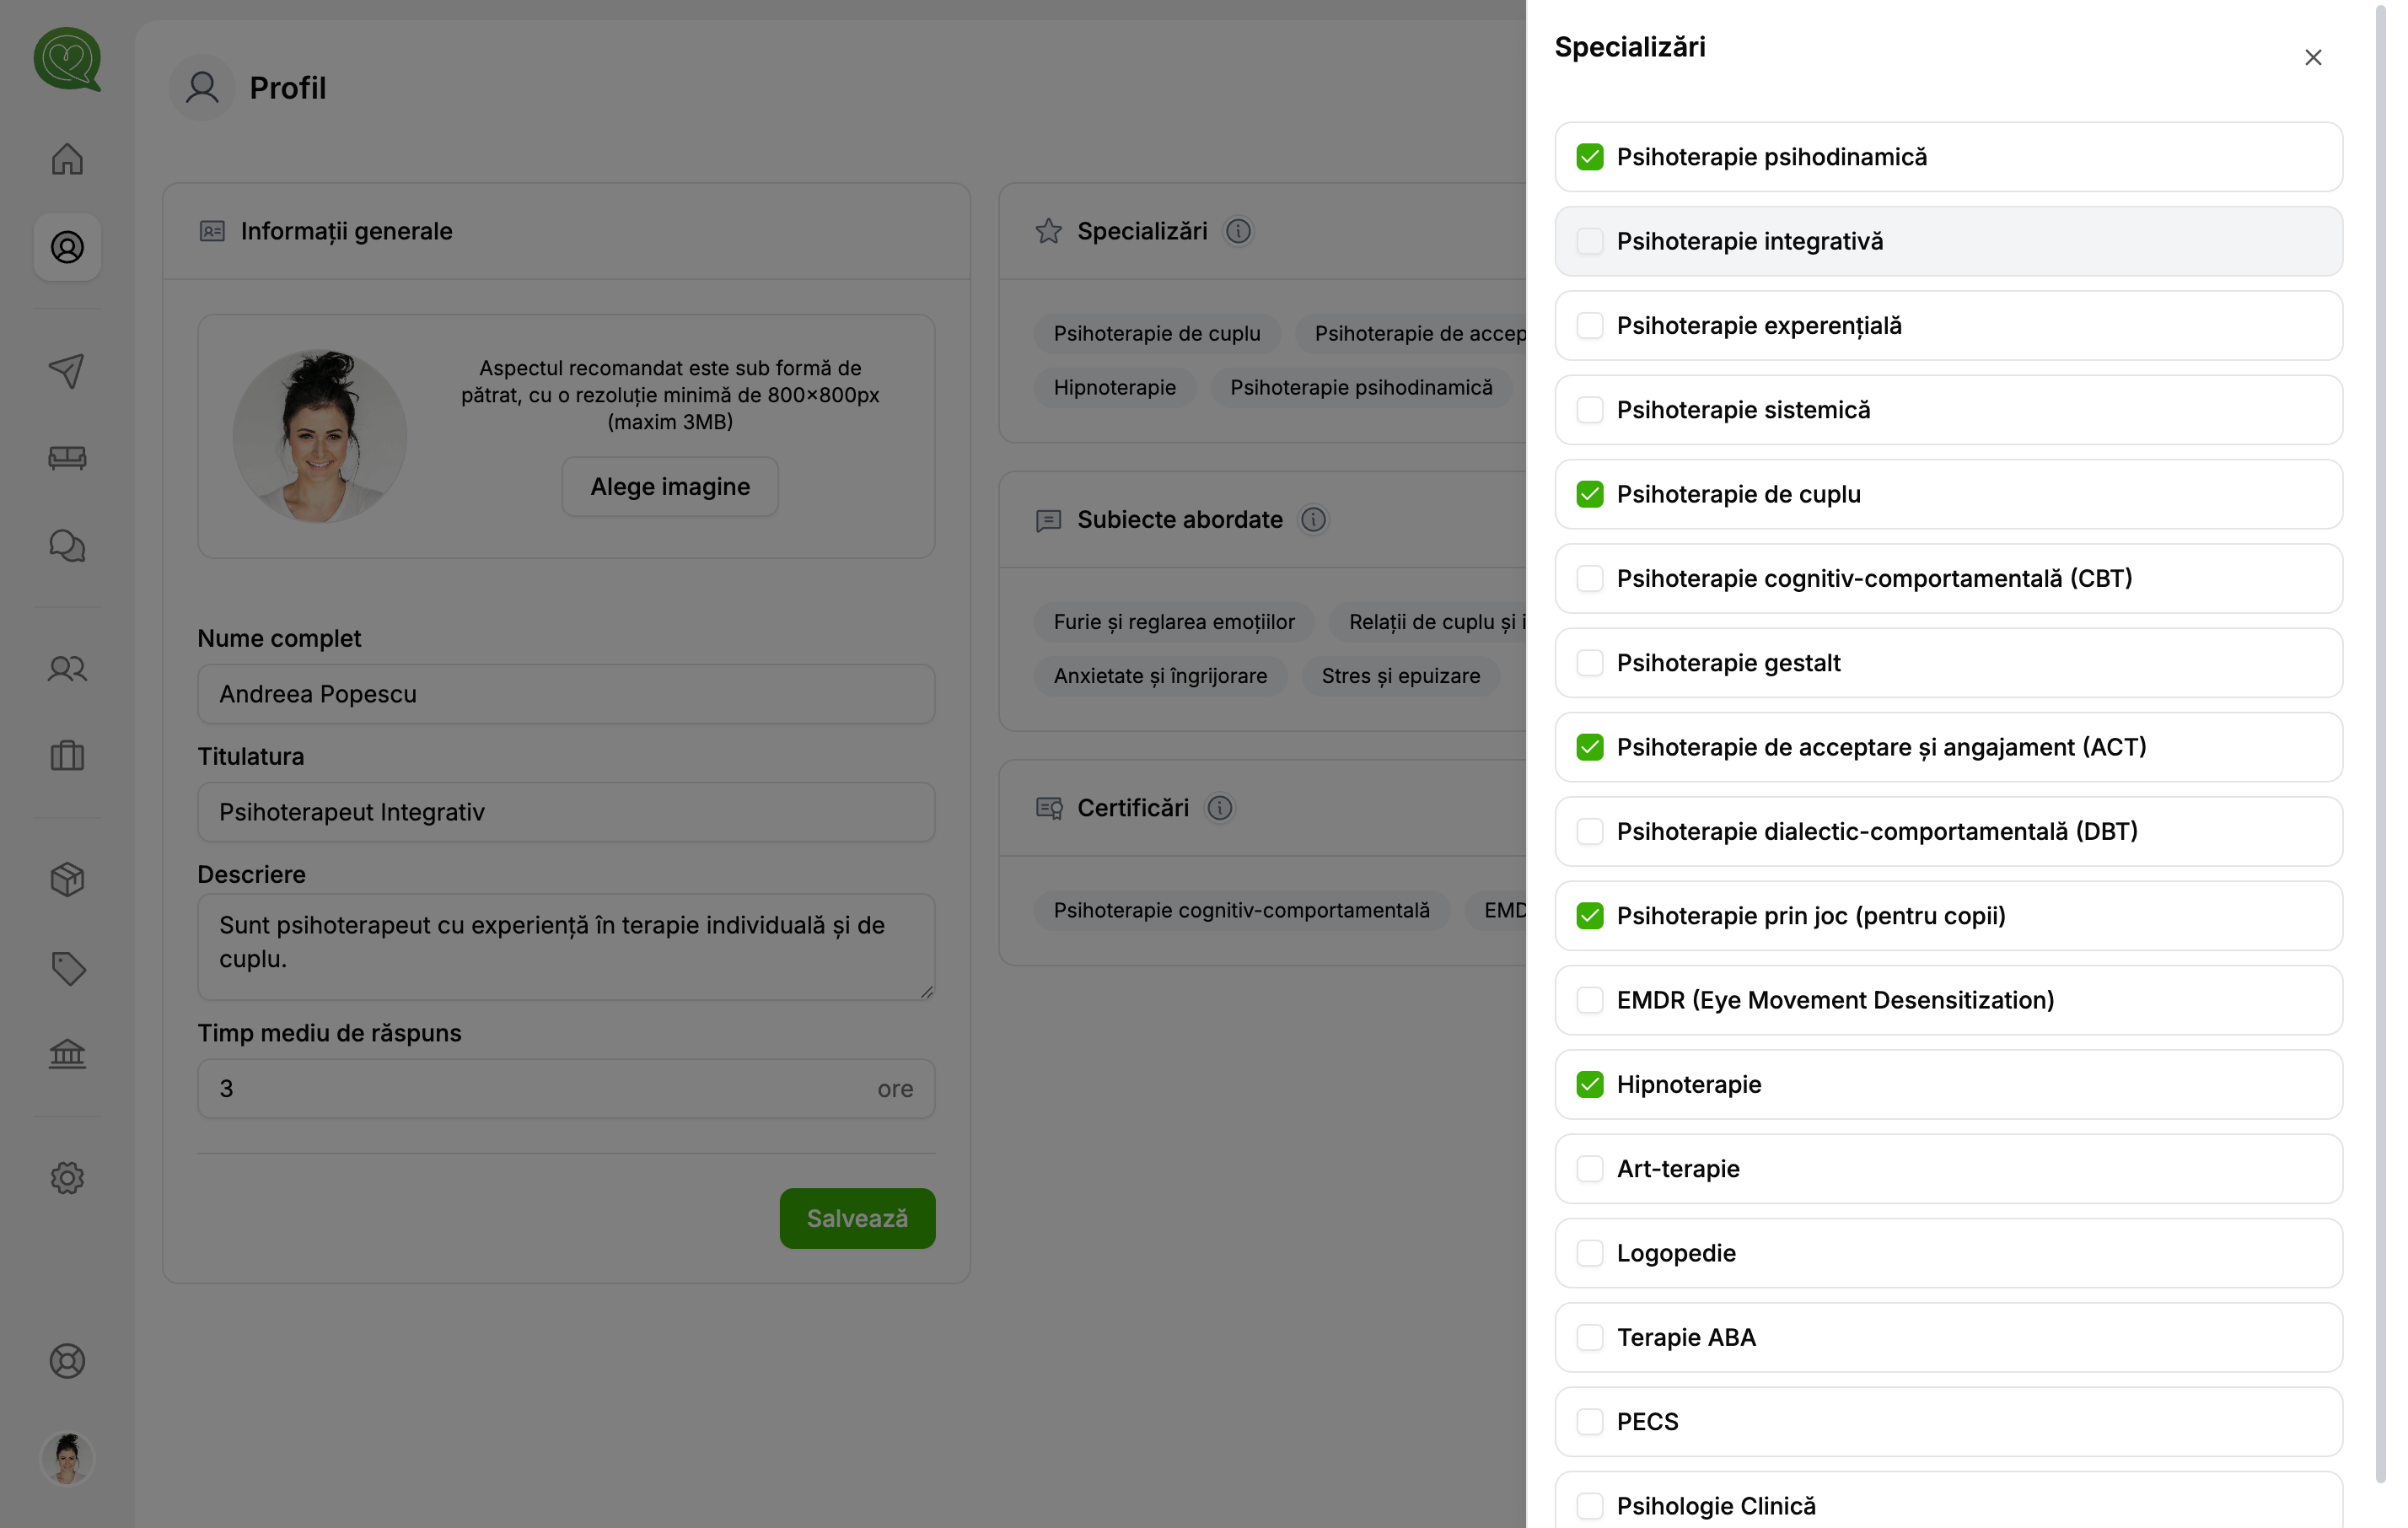Click the couch therapy sessions icon
This screenshot has height=1528, width=2408.
pyautogui.click(x=67, y=458)
